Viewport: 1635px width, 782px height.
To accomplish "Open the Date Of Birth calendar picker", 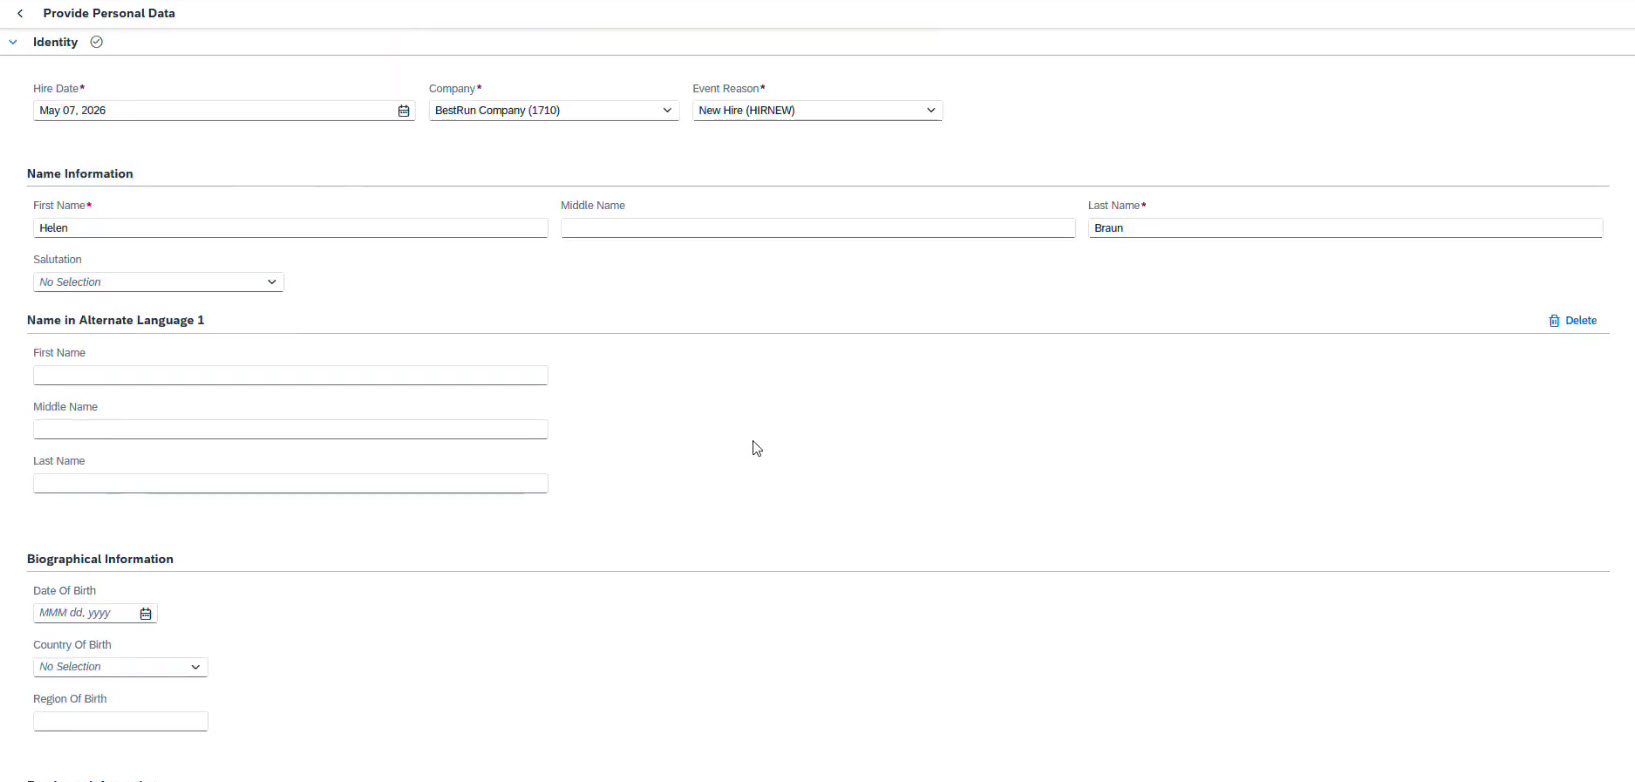I will (146, 613).
